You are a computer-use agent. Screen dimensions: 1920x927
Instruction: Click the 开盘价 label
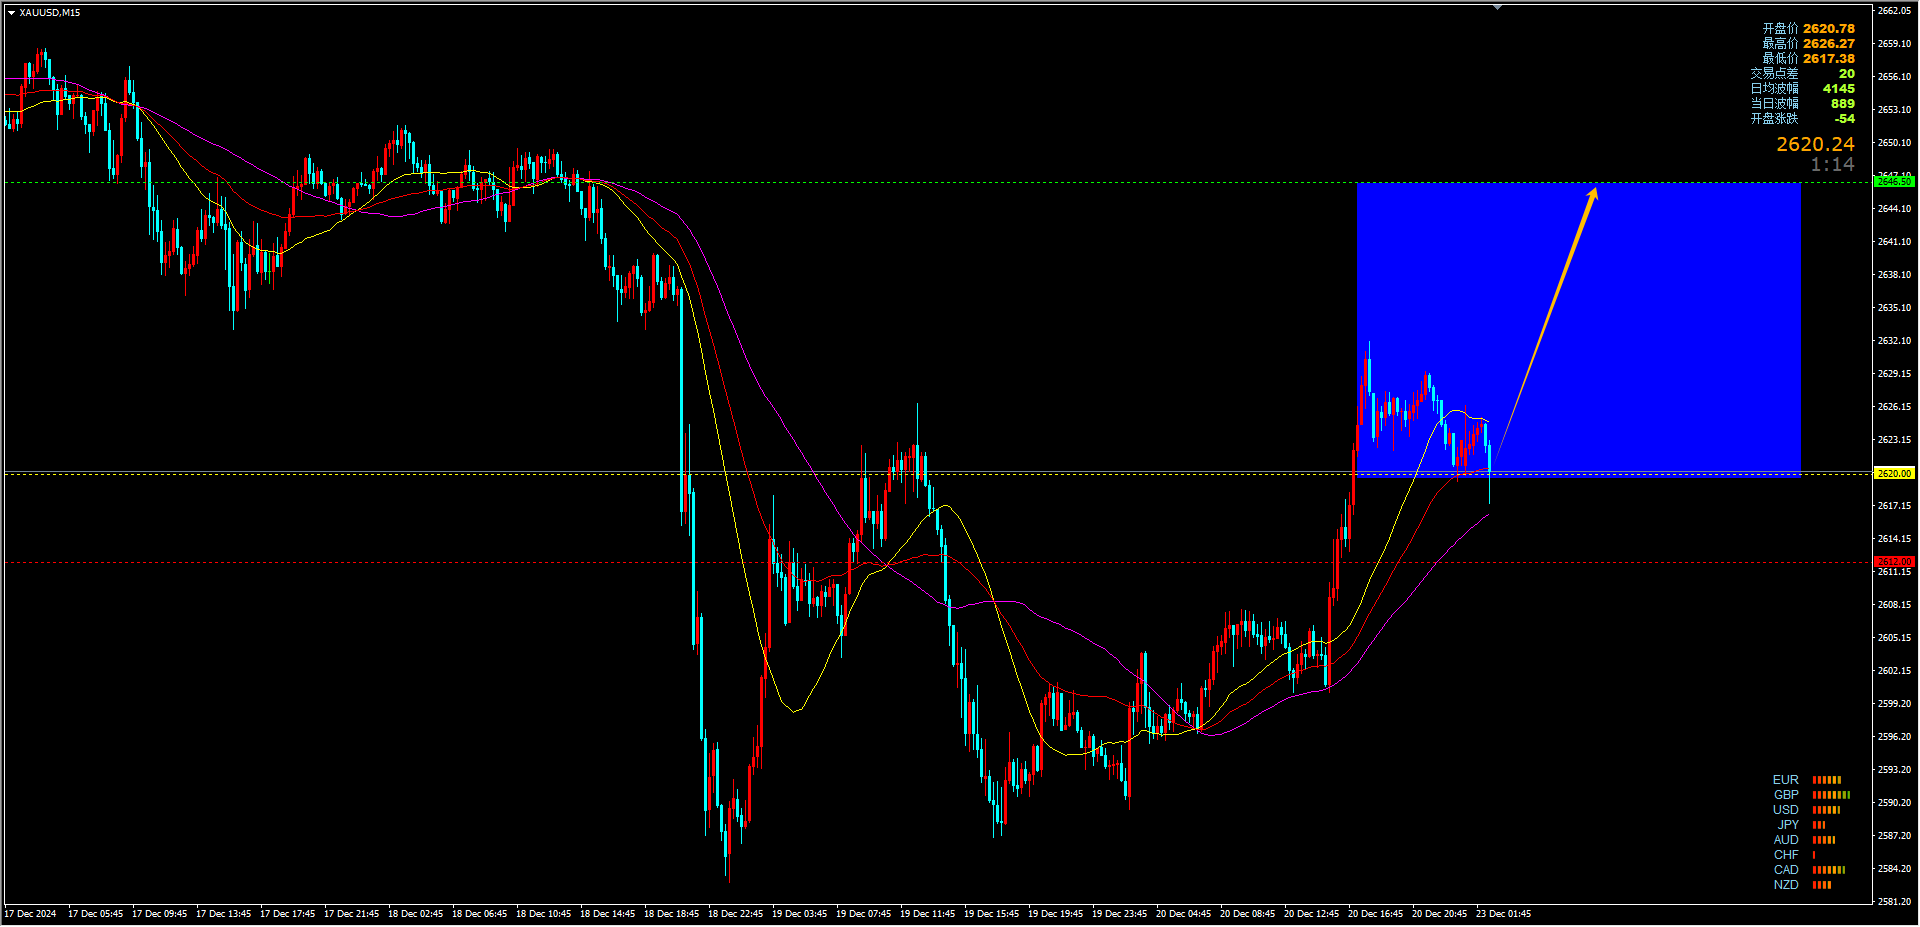(x=1780, y=29)
